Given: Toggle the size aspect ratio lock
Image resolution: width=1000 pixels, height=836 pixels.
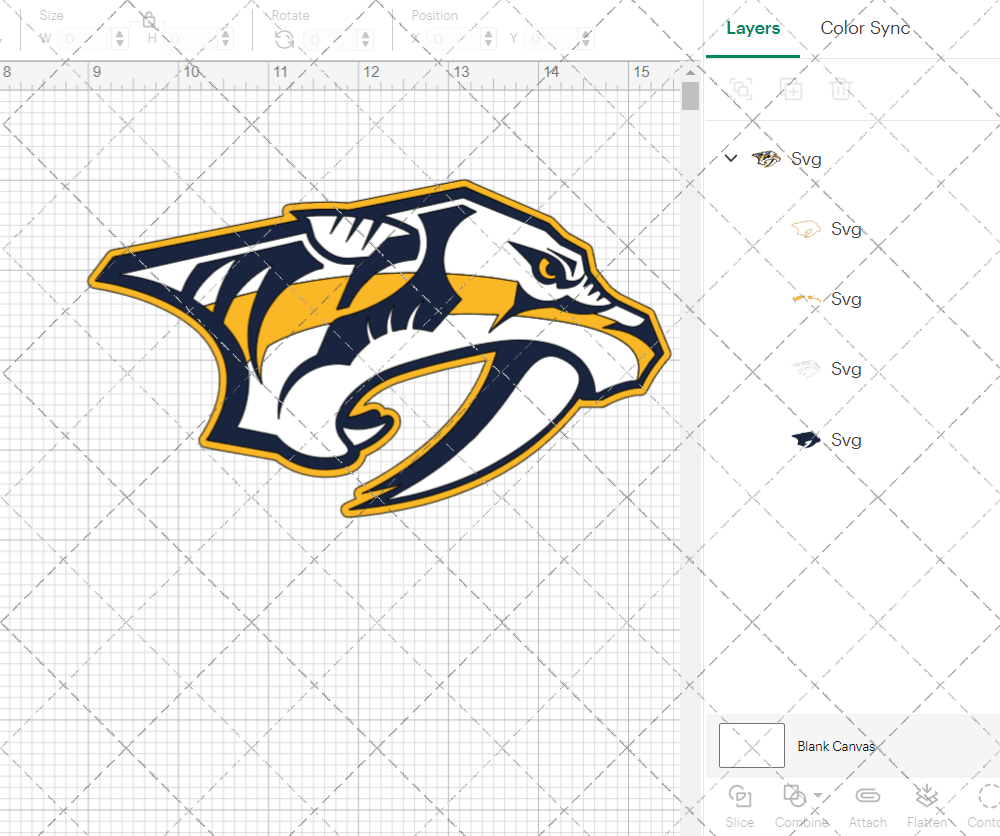Looking at the screenshot, I should point(149,20).
